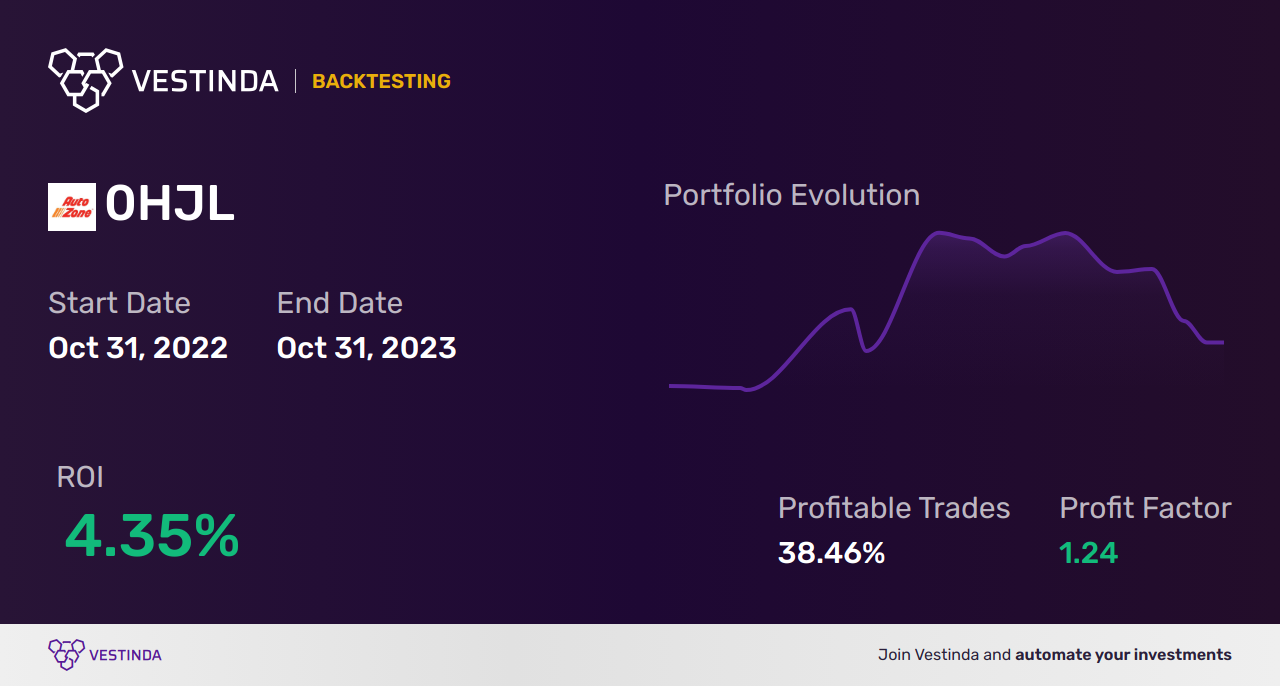Click the Oct 31, 2022 start date value
Image resolution: width=1280 pixels, height=686 pixels.
pos(138,348)
